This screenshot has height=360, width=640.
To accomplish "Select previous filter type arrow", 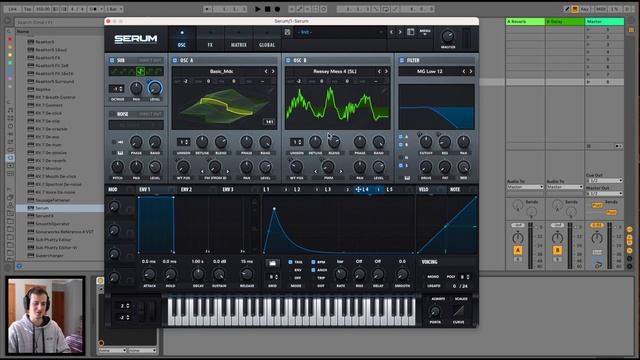I will click(x=463, y=71).
